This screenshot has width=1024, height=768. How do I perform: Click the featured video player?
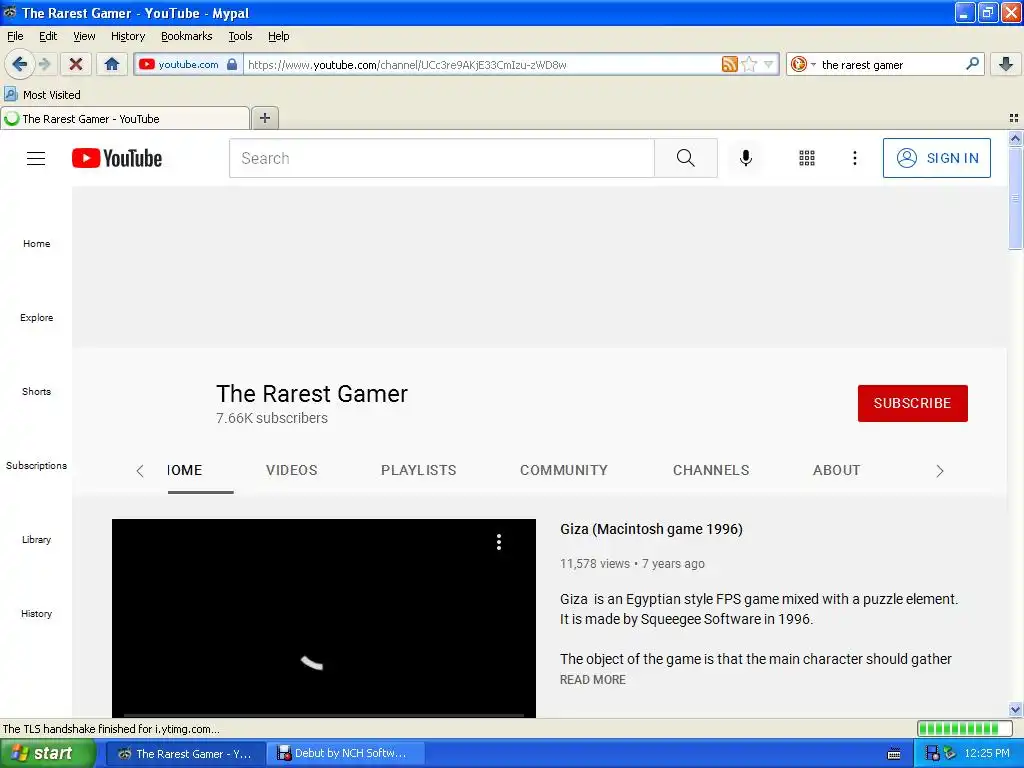pyautogui.click(x=323, y=618)
